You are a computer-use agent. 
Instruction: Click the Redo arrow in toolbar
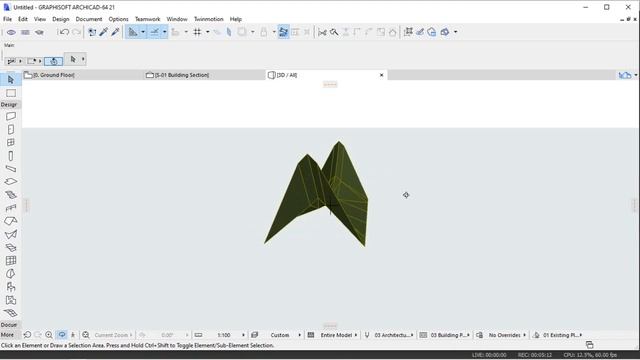pyautogui.click(x=76, y=32)
